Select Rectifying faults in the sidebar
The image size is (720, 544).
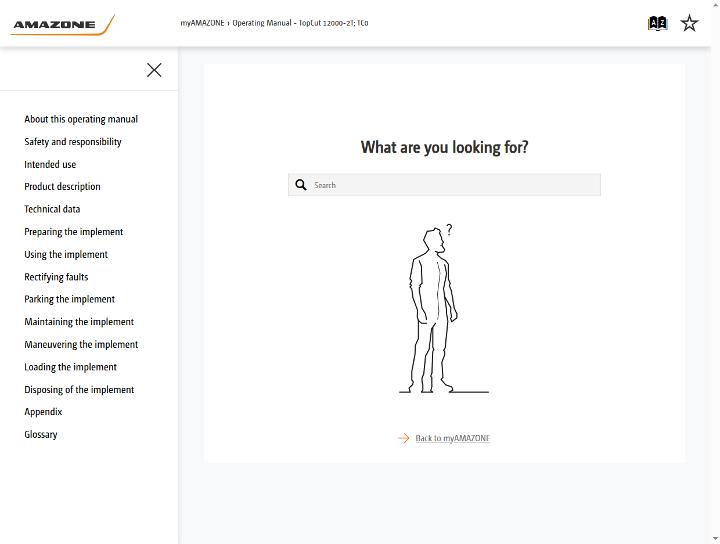(x=56, y=277)
